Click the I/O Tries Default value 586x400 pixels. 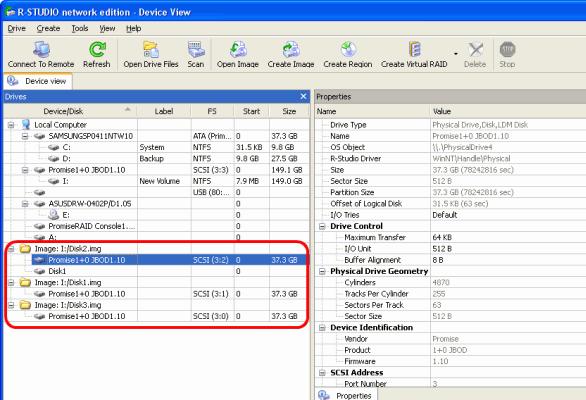444,215
